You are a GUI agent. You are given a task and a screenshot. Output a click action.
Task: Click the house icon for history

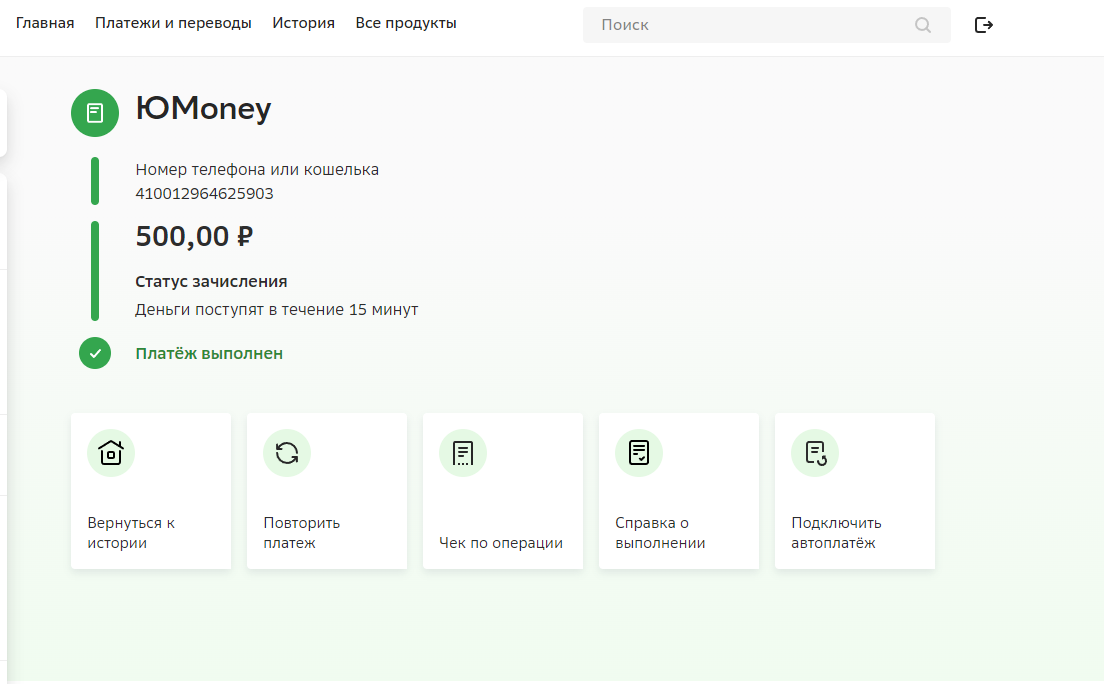(x=111, y=453)
